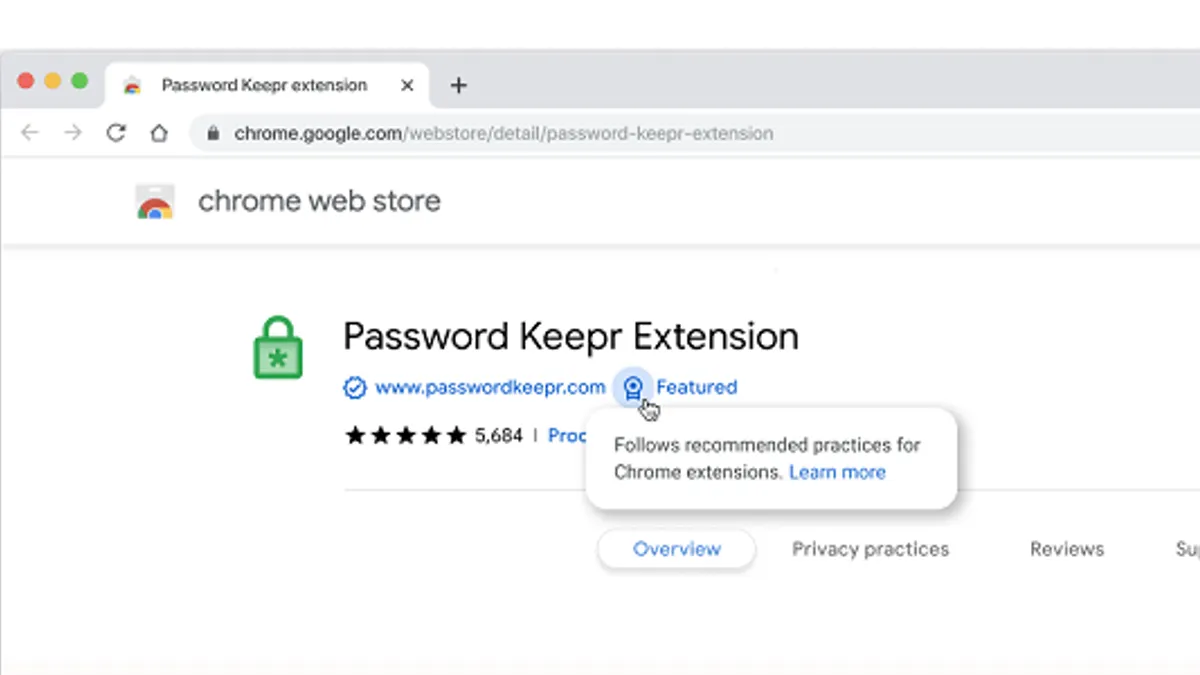Click the Featured ribbon badge icon
Screen dimensions: 1200x675
pyautogui.click(x=632, y=387)
